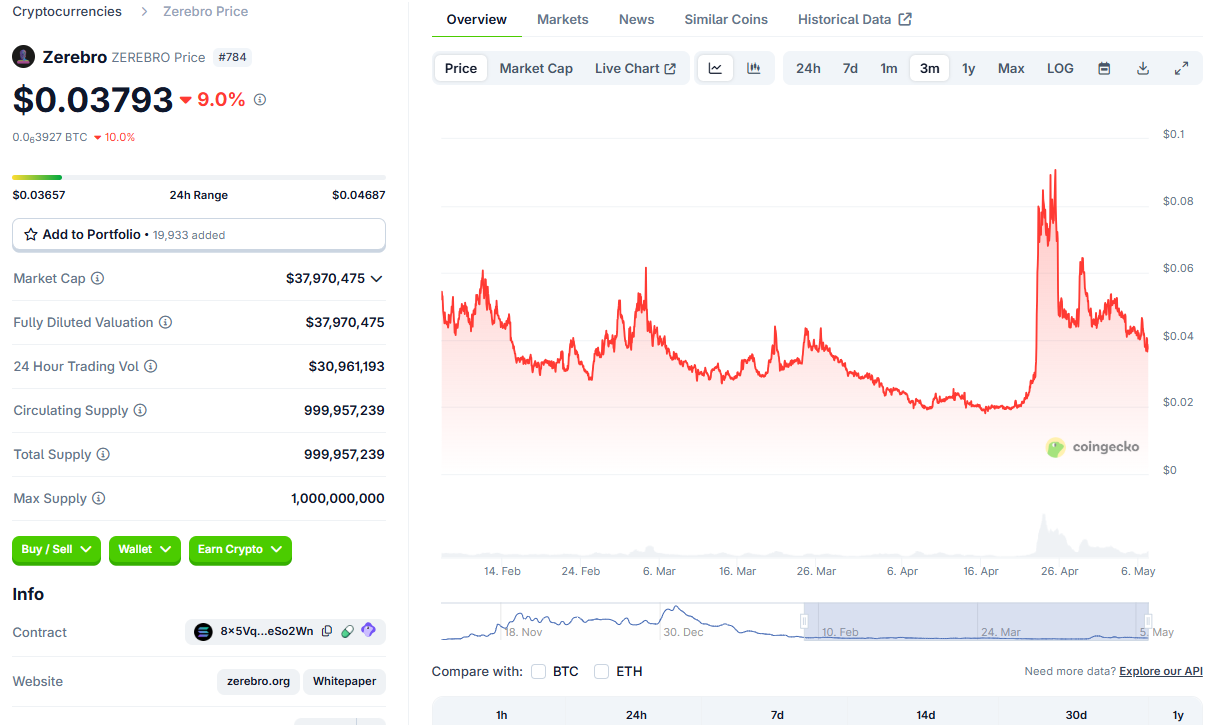Open the calendar date range picker

(1104, 68)
